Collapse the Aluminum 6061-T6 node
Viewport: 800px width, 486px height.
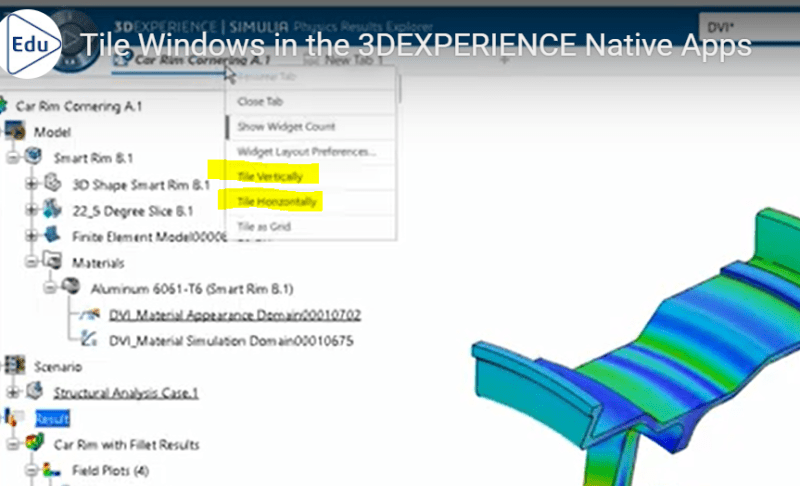click(49, 288)
